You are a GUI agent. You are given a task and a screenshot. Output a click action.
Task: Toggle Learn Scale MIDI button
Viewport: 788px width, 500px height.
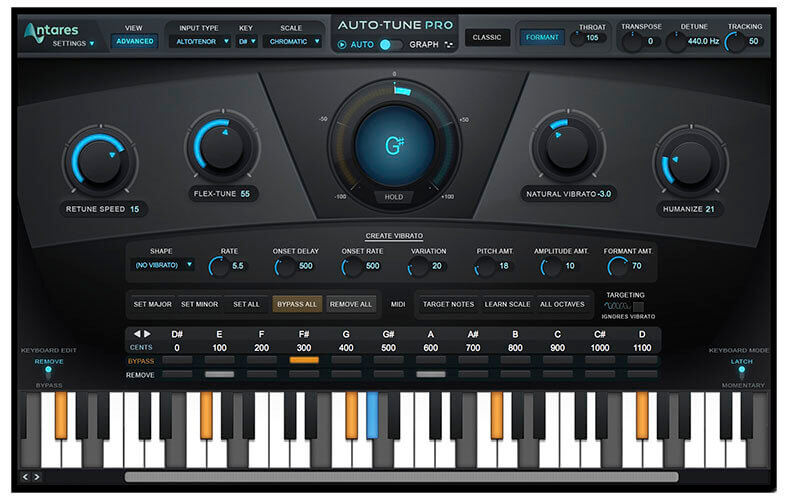point(507,304)
